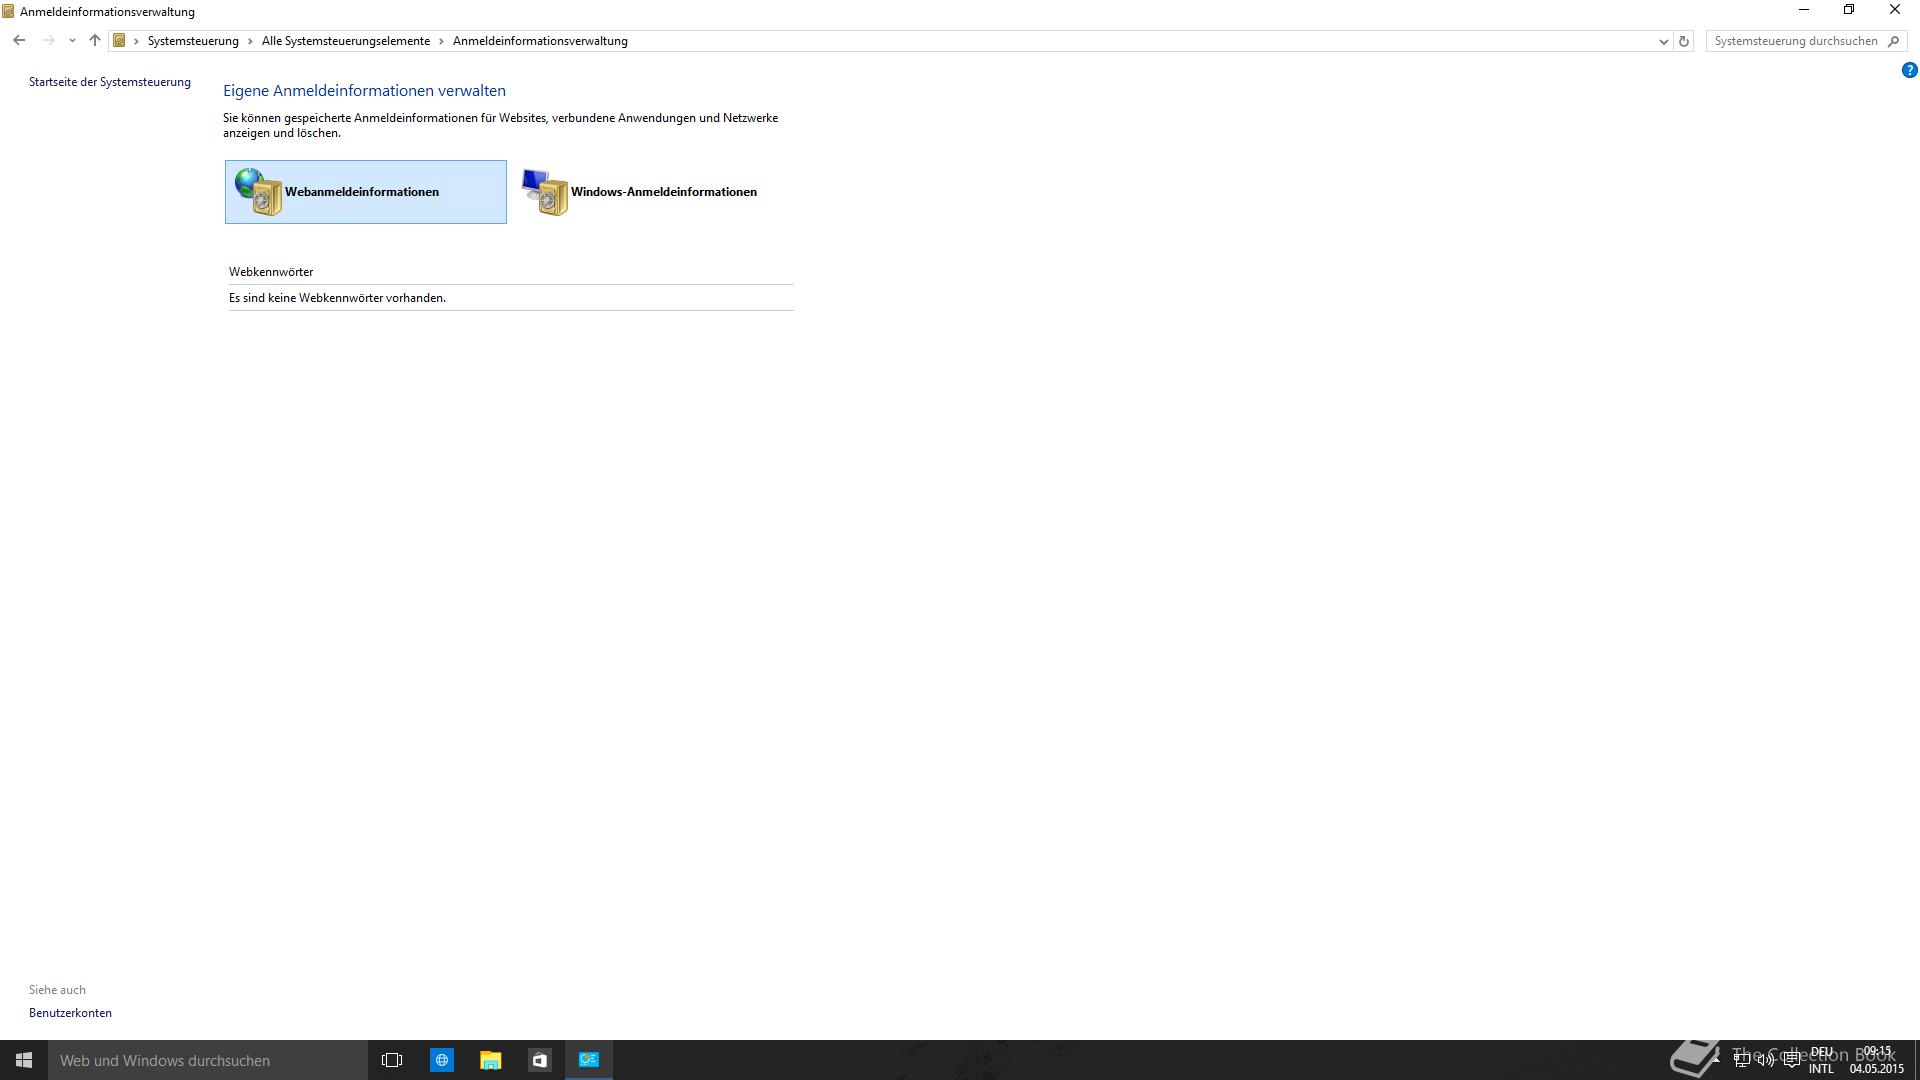Open the Startseite der Systemsteuerung link

[x=109, y=82]
